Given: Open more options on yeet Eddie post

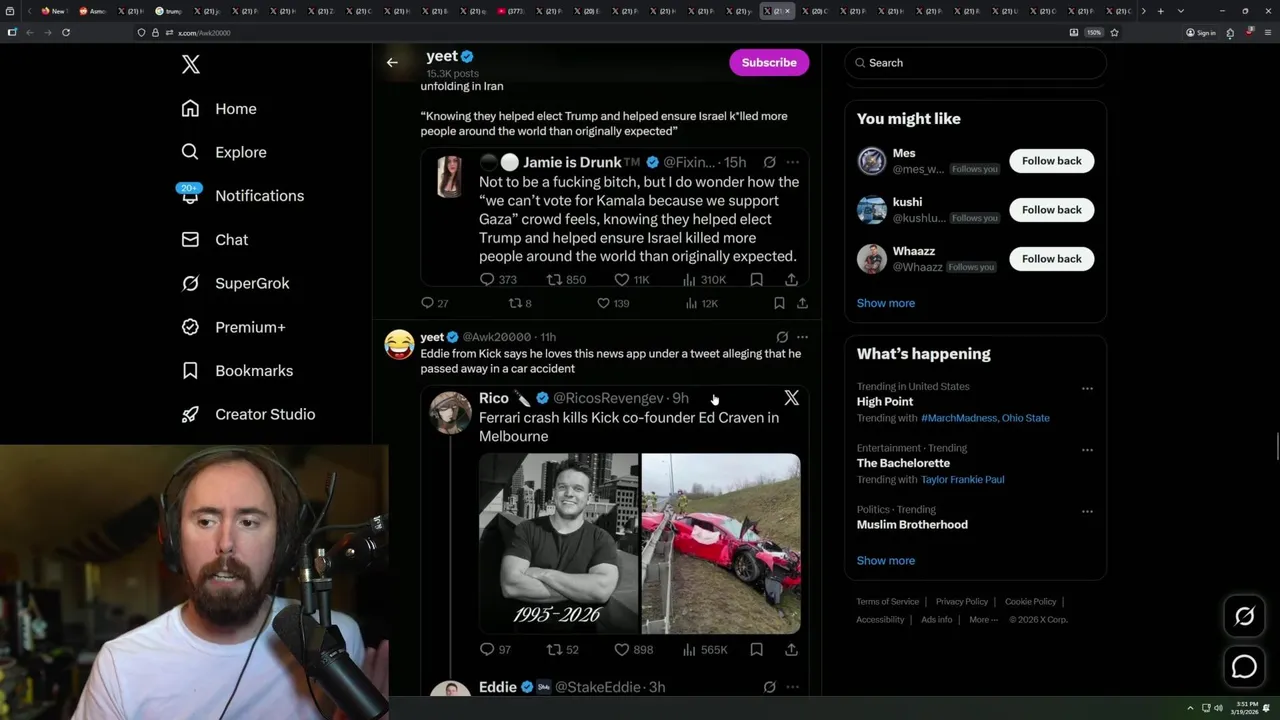Looking at the screenshot, I should [802, 337].
